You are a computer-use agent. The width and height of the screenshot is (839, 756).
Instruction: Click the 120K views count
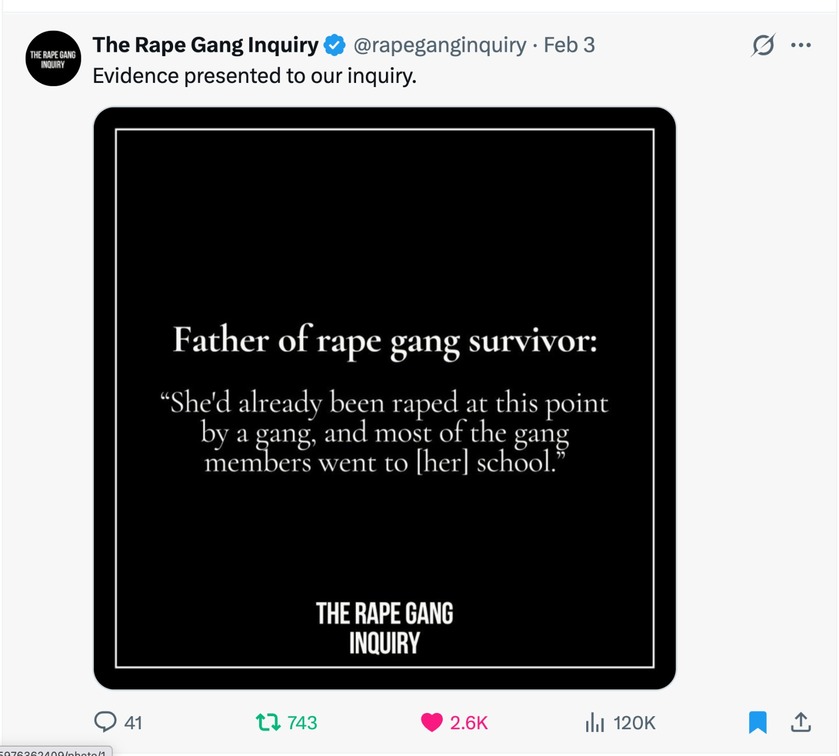[x=634, y=722]
